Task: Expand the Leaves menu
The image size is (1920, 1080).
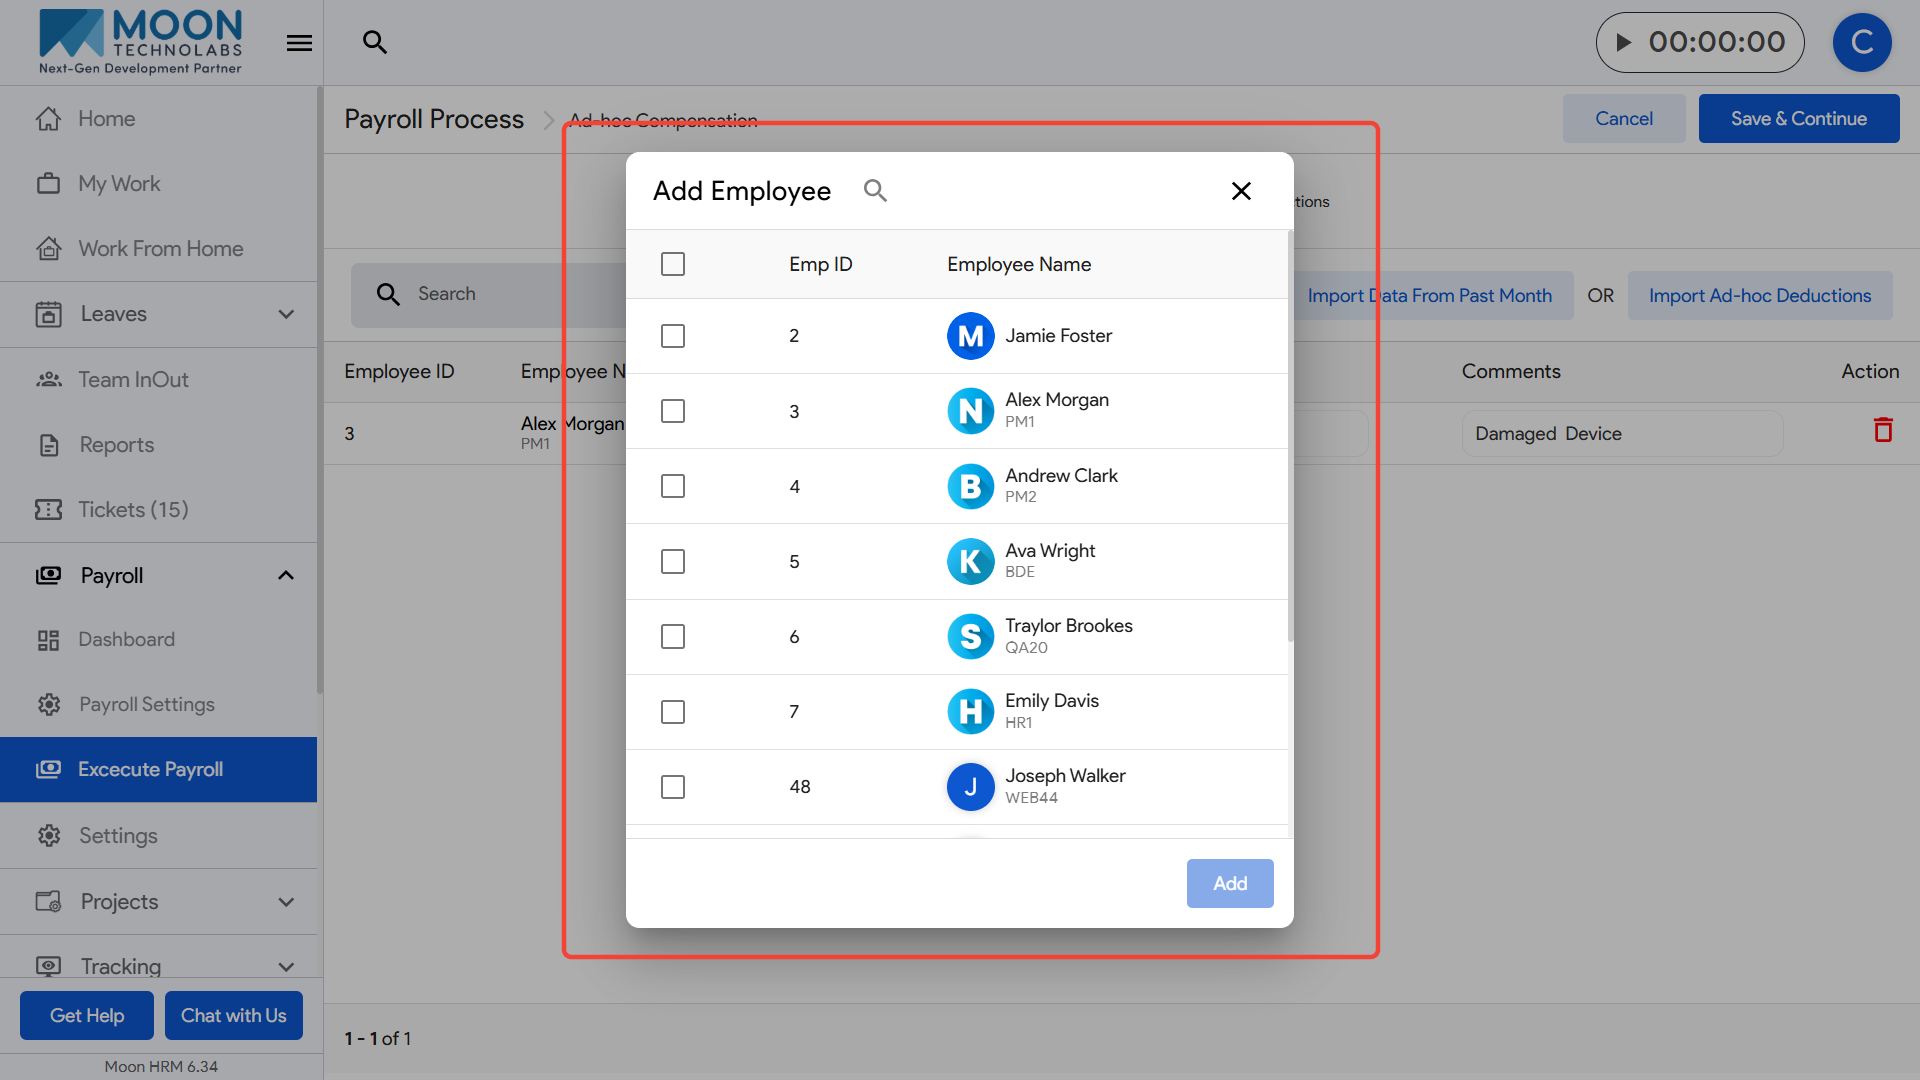Action: tap(286, 314)
